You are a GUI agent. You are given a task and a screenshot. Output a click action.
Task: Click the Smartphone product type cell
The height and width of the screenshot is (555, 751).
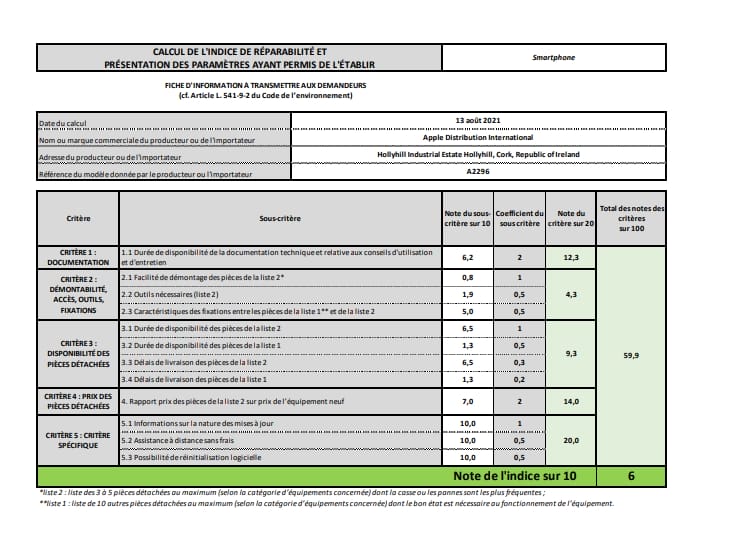pyautogui.click(x=554, y=57)
